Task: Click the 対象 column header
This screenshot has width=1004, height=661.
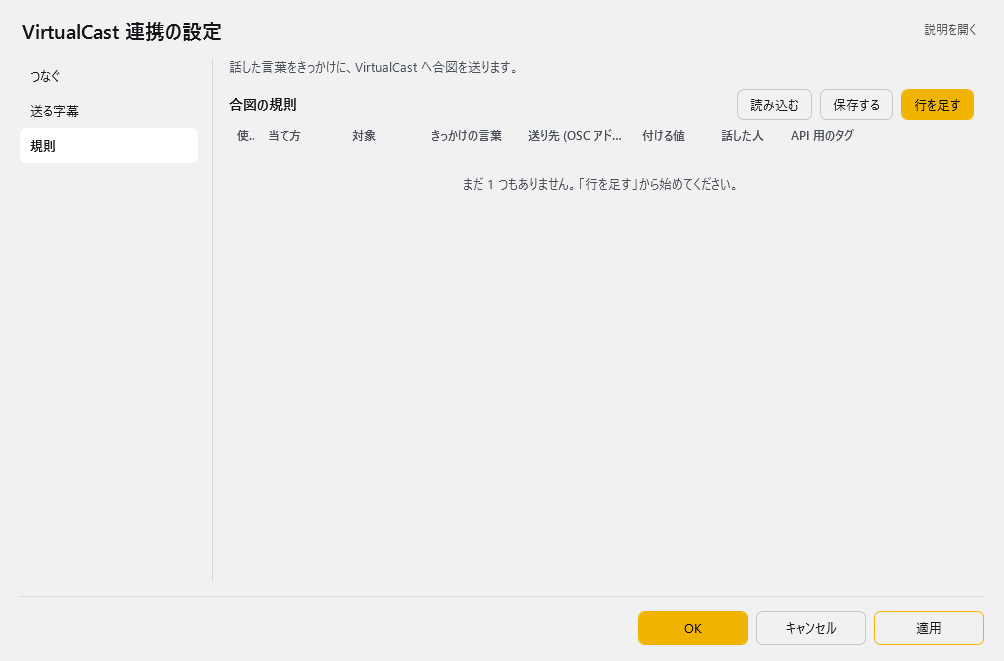Action: pyautogui.click(x=364, y=136)
